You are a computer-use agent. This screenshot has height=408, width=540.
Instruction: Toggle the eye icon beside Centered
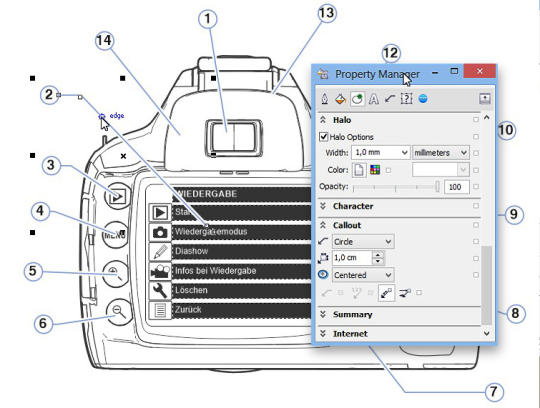[323, 275]
